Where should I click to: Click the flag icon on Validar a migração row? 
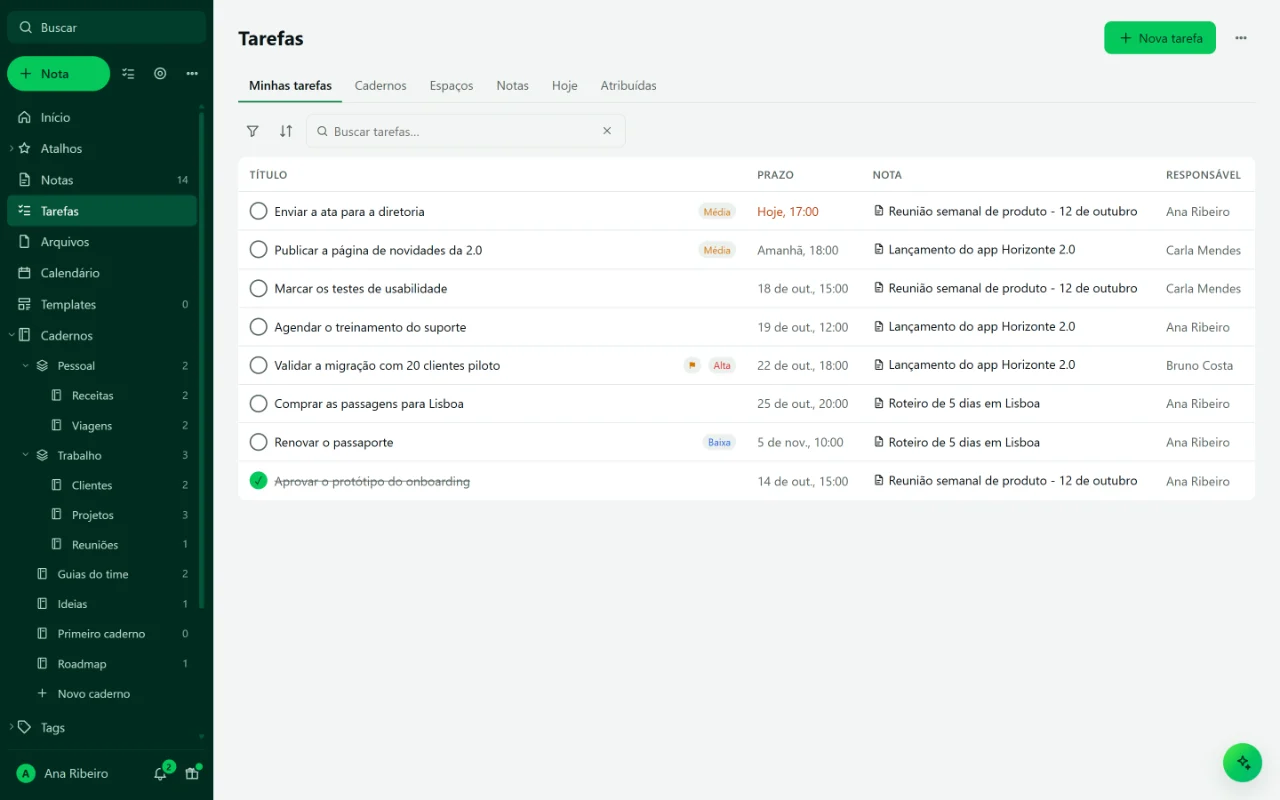pyautogui.click(x=692, y=366)
